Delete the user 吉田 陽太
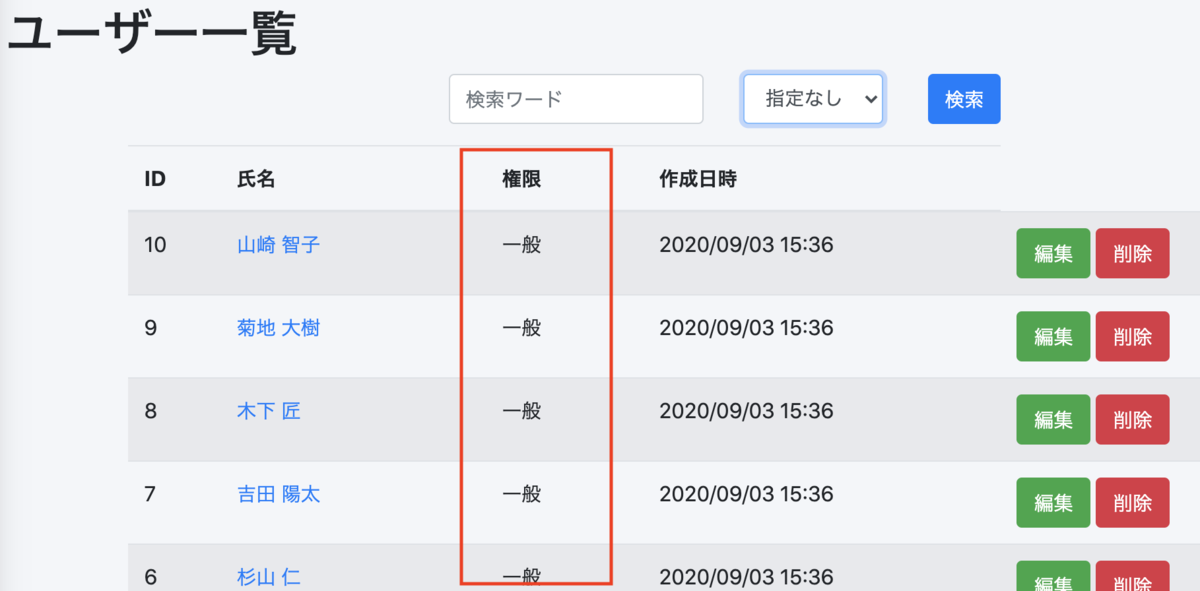 (1131, 502)
